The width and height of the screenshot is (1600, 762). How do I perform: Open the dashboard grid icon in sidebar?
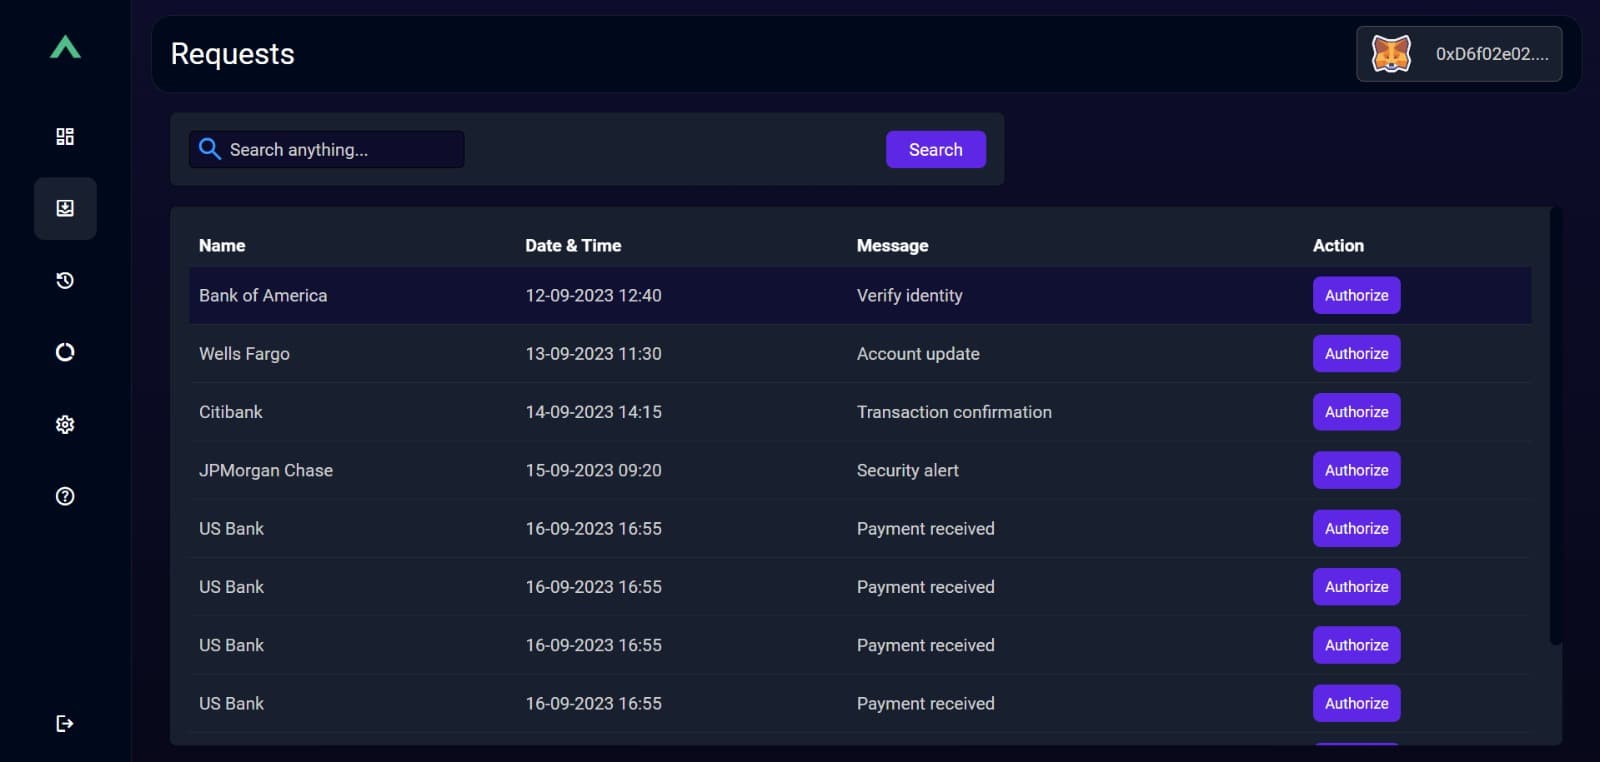[64, 135]
